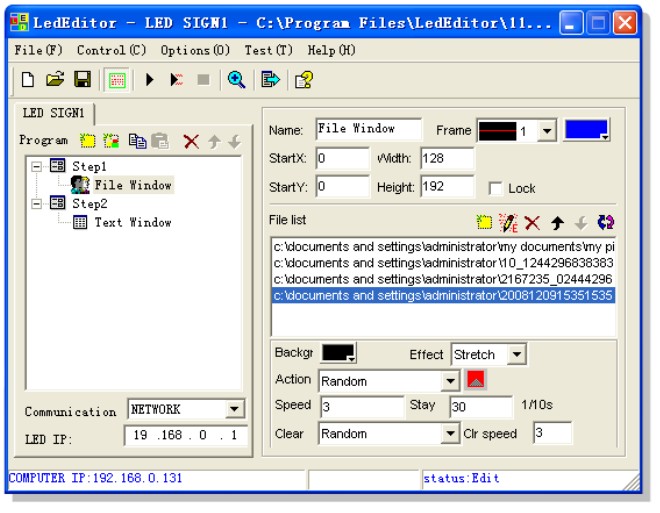Screen dimensions: 660x513
Task: Toggle the LED screen preview toolbar icon
Action: click(117, 80)
